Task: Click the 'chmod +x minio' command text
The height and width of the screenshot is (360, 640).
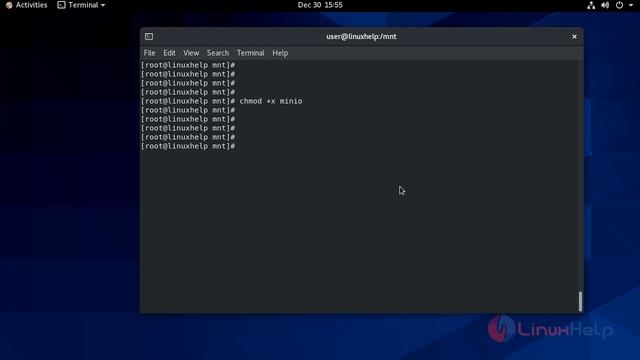Action: (x=271, y=101)
